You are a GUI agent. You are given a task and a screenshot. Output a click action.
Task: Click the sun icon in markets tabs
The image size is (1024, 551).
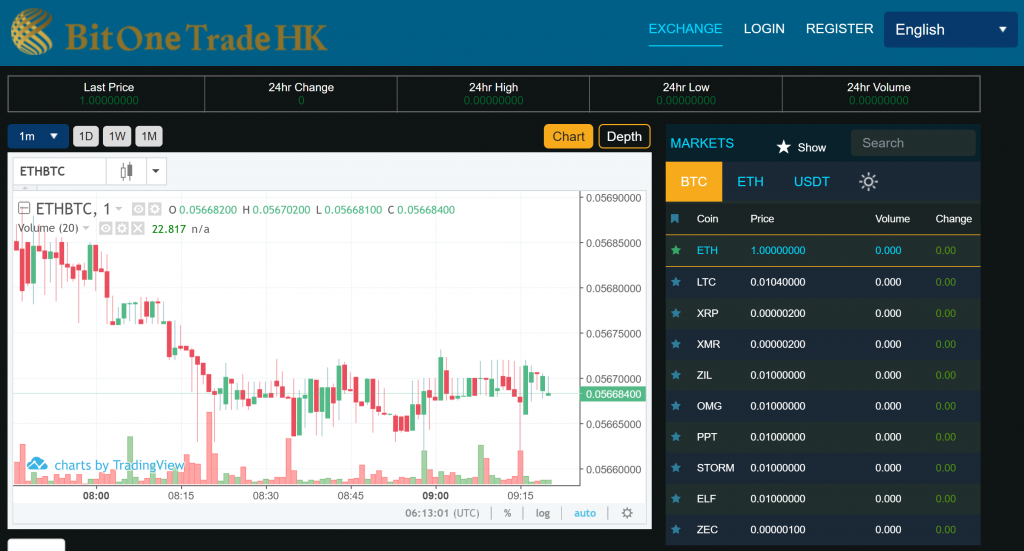[868, 182]
